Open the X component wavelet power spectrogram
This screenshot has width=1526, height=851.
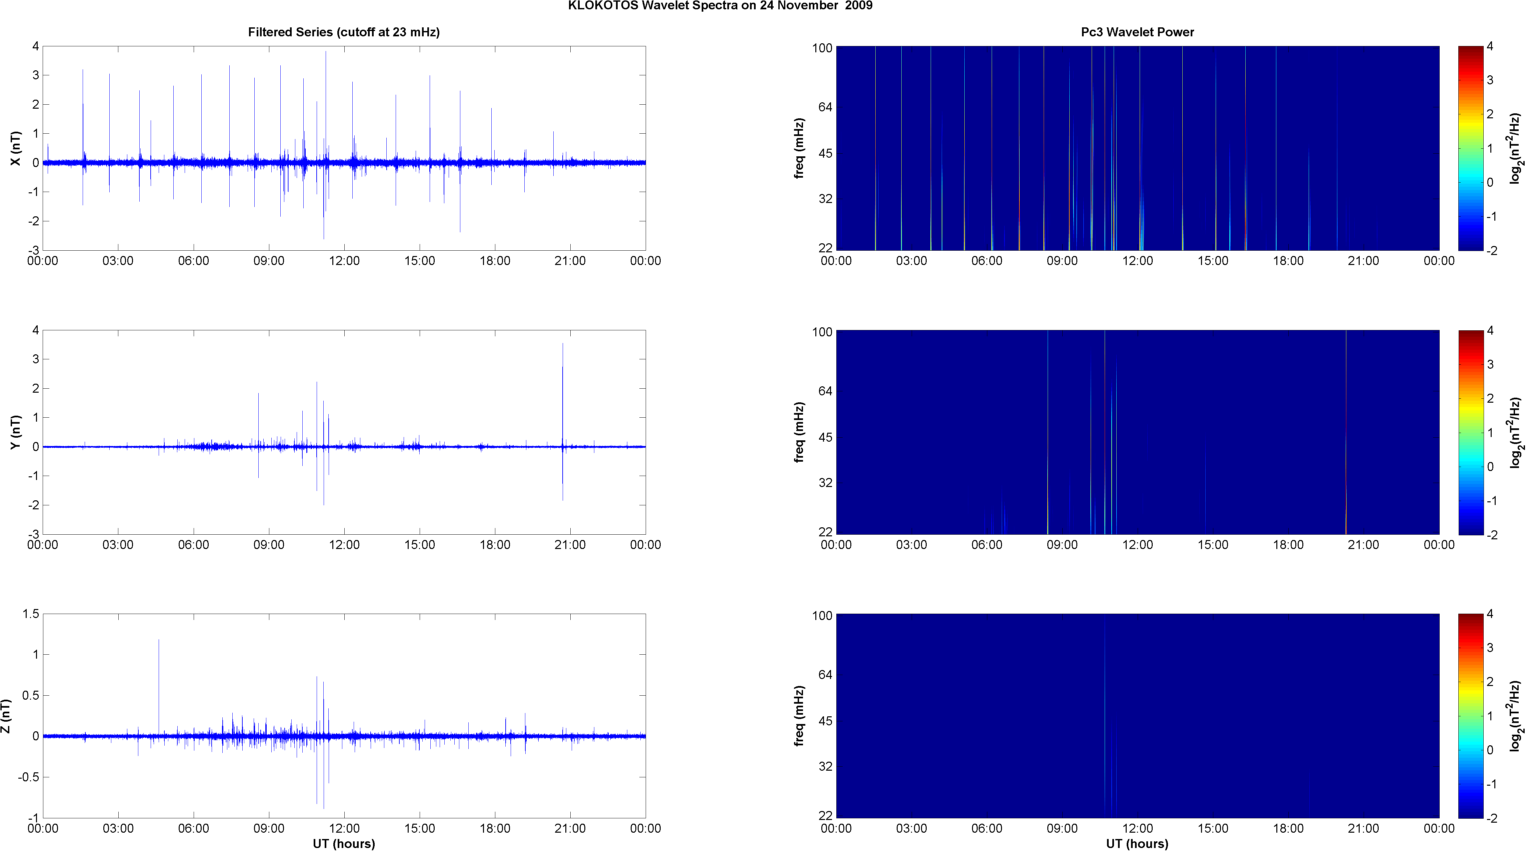pyautogui.click(x=1137, y=148)
